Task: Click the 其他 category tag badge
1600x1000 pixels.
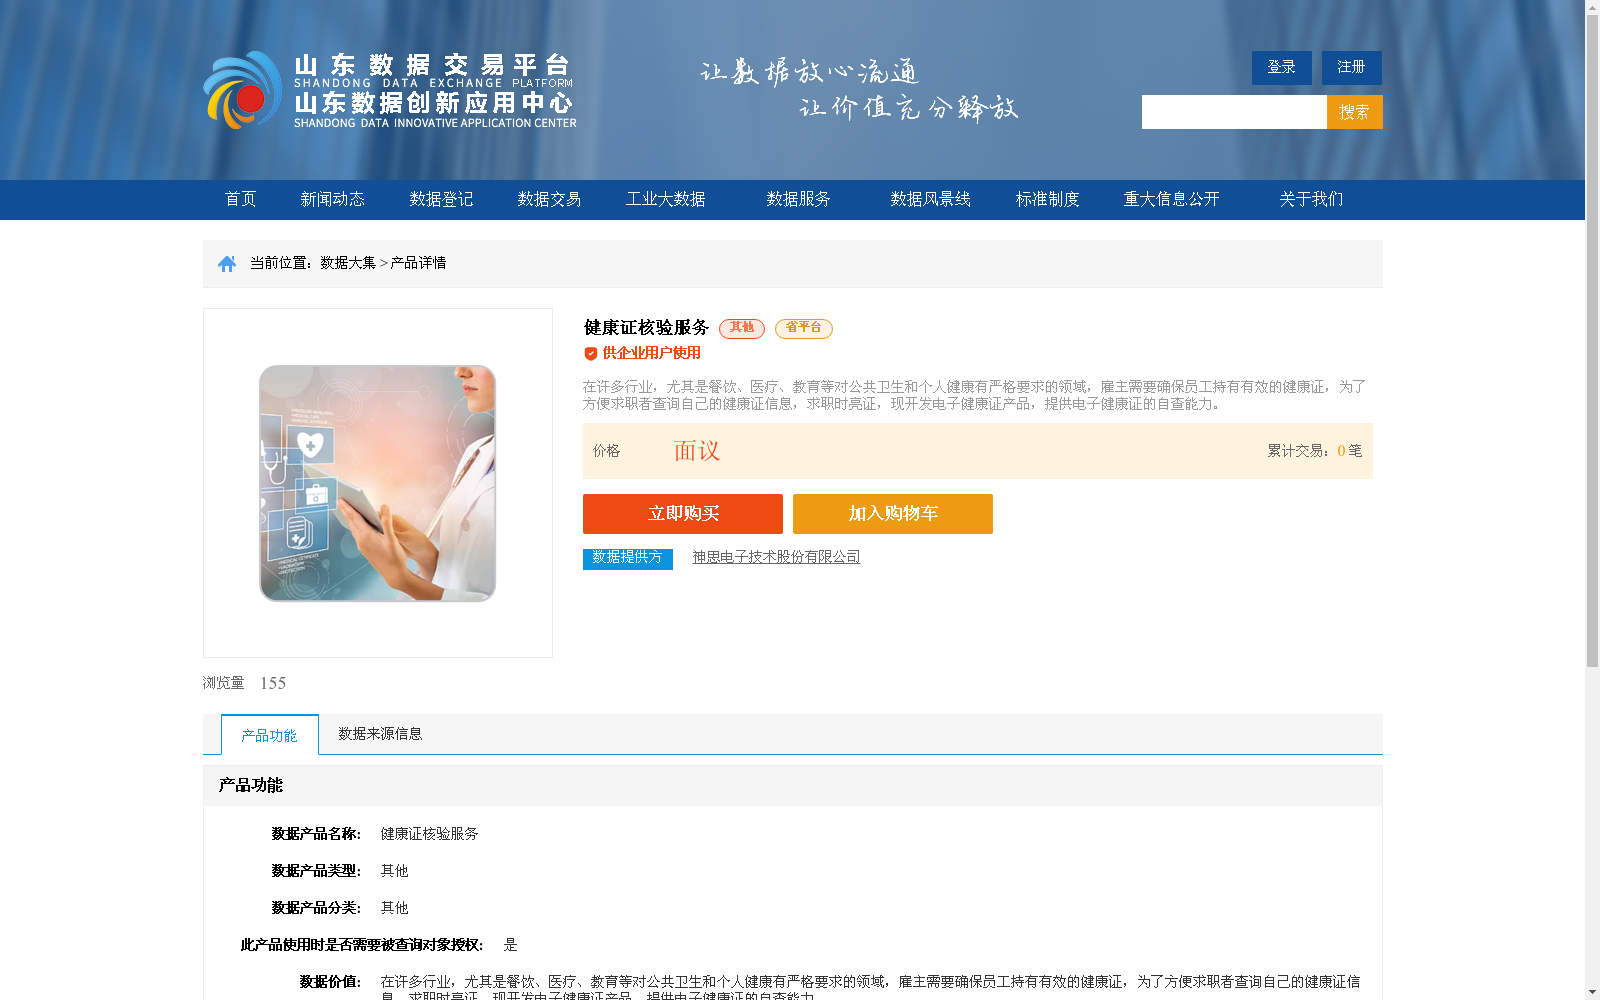Action: pyautogui.click(x=742, y=328)
